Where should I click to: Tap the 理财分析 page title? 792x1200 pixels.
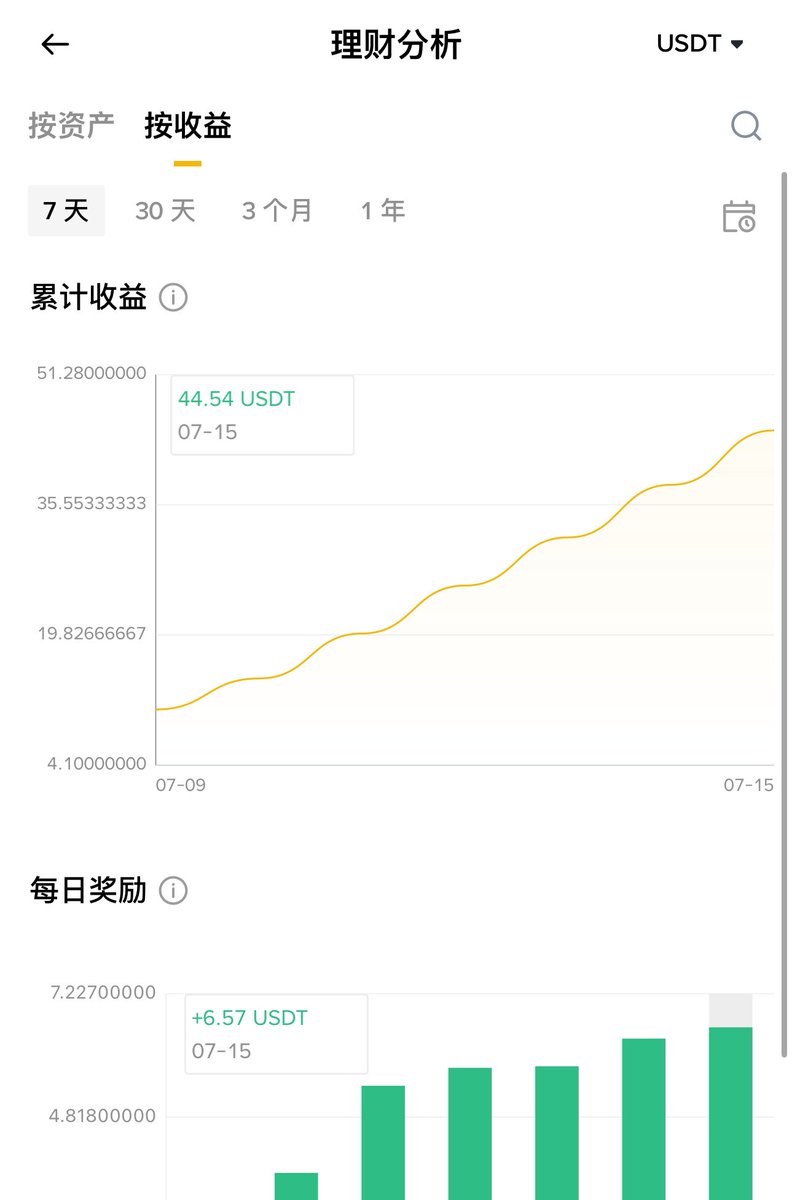tap(396, 45)
